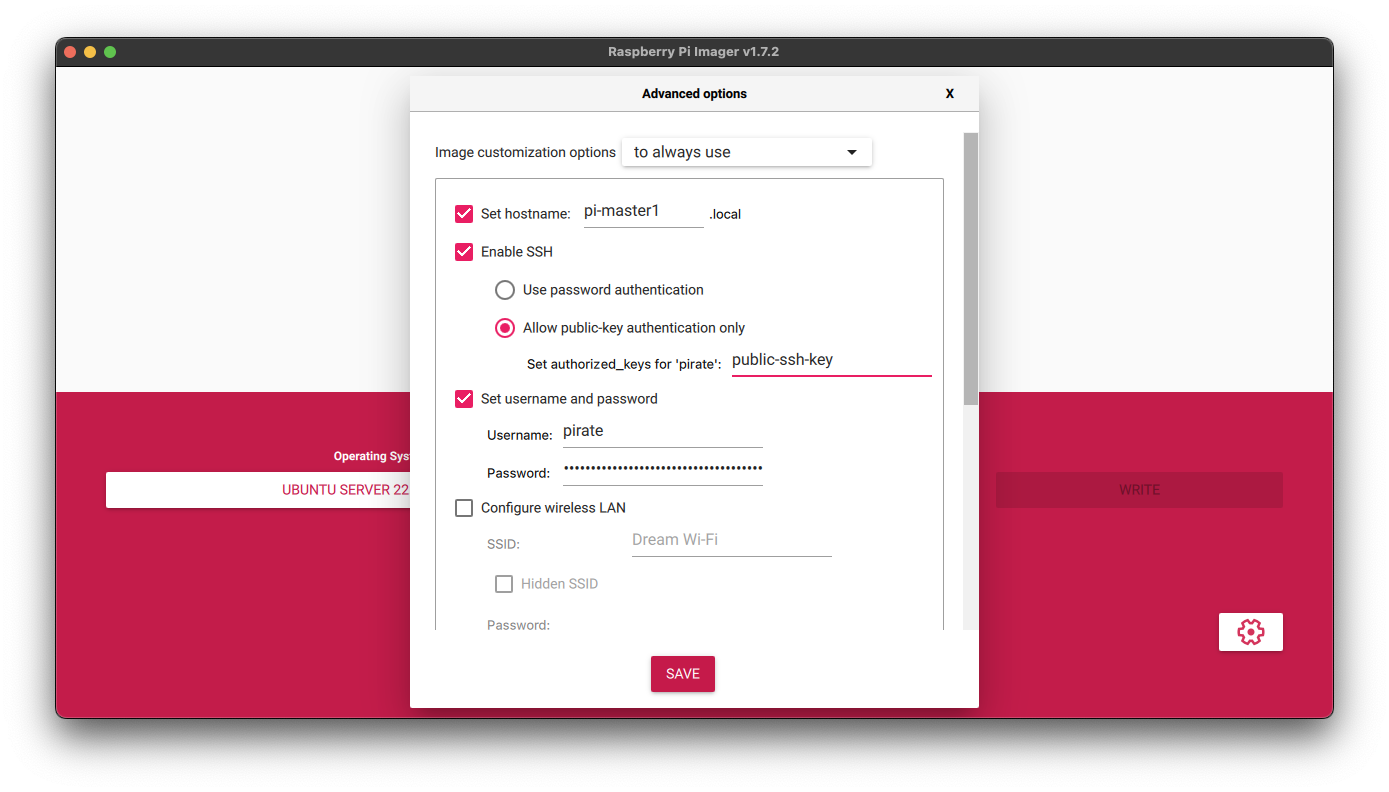
Task: Click the authorized_keys public-ssh-key field
Action: click(x=832, y=361)
